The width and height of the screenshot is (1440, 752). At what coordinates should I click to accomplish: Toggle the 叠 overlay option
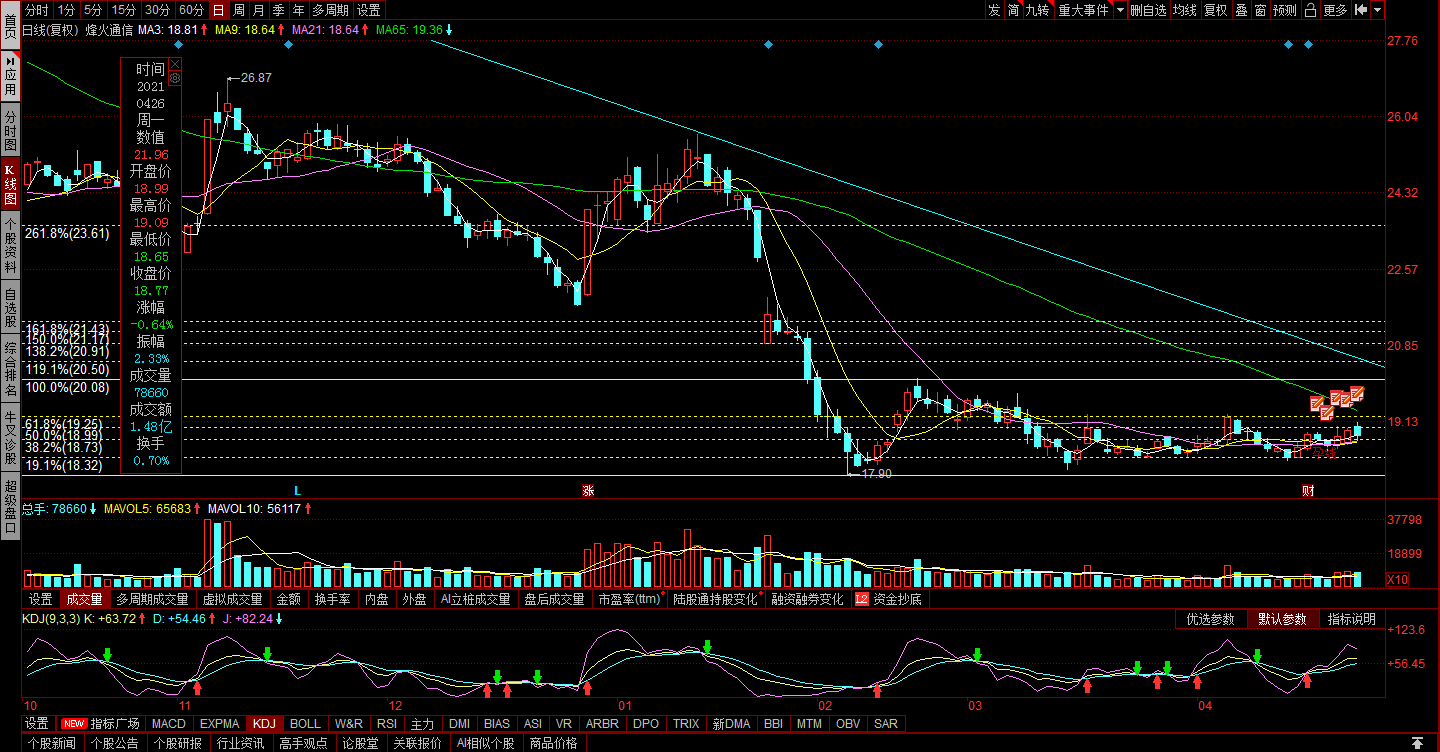point(1241,10)
